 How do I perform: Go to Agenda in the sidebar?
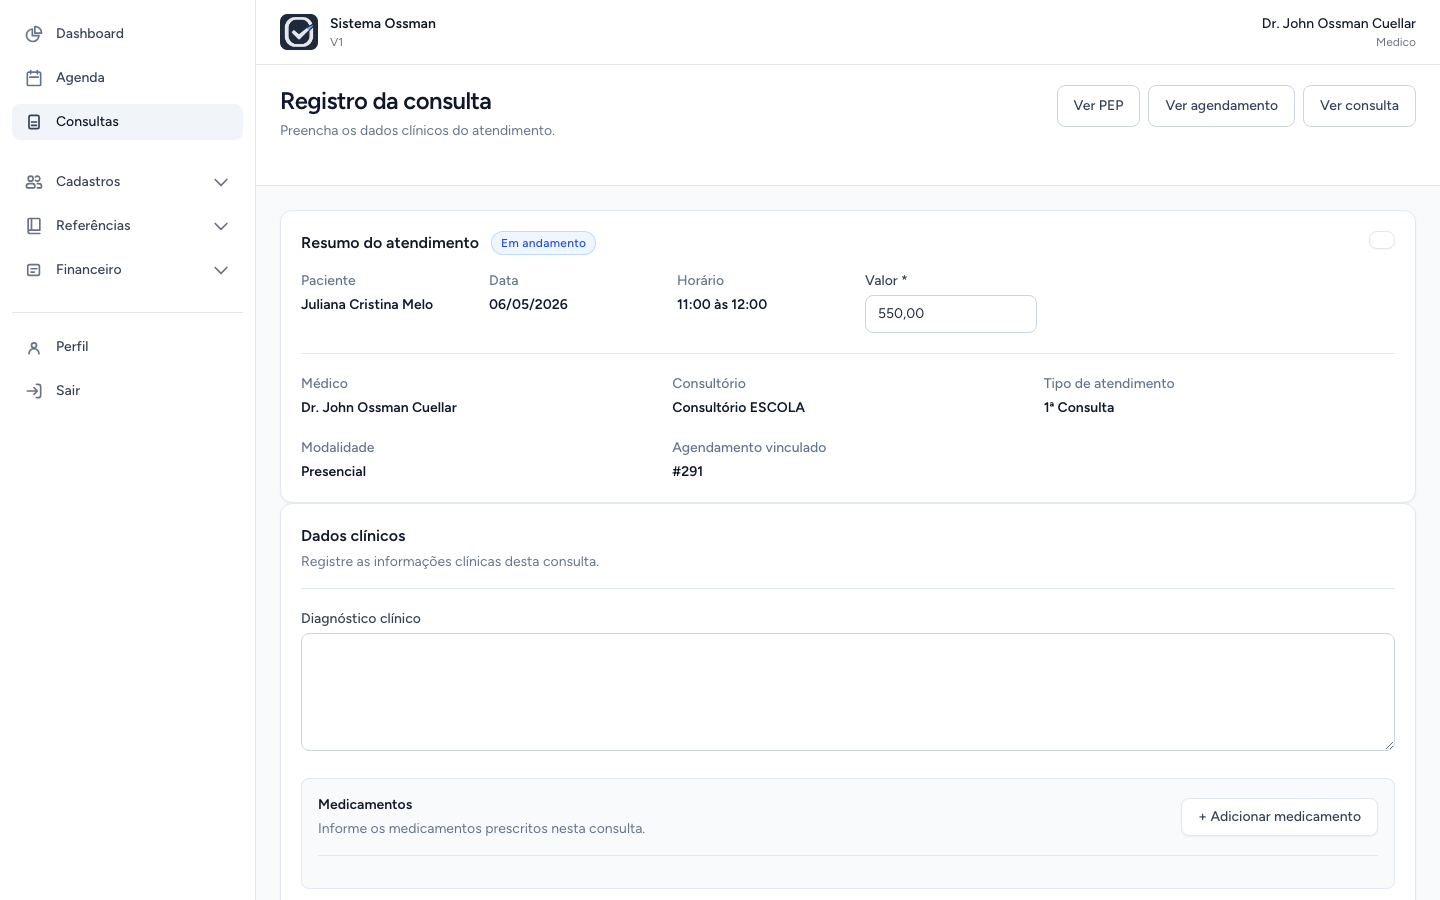(x=127, y=78)
